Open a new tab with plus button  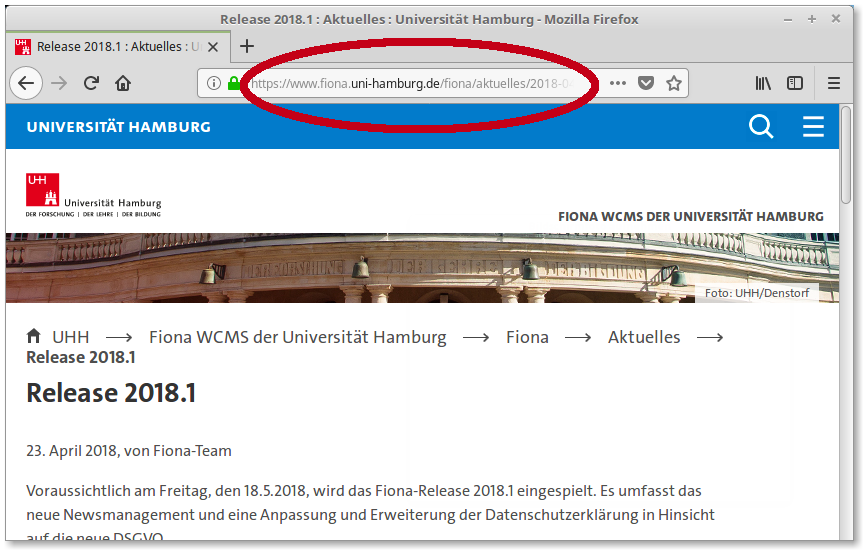click(x=247, y=46)
